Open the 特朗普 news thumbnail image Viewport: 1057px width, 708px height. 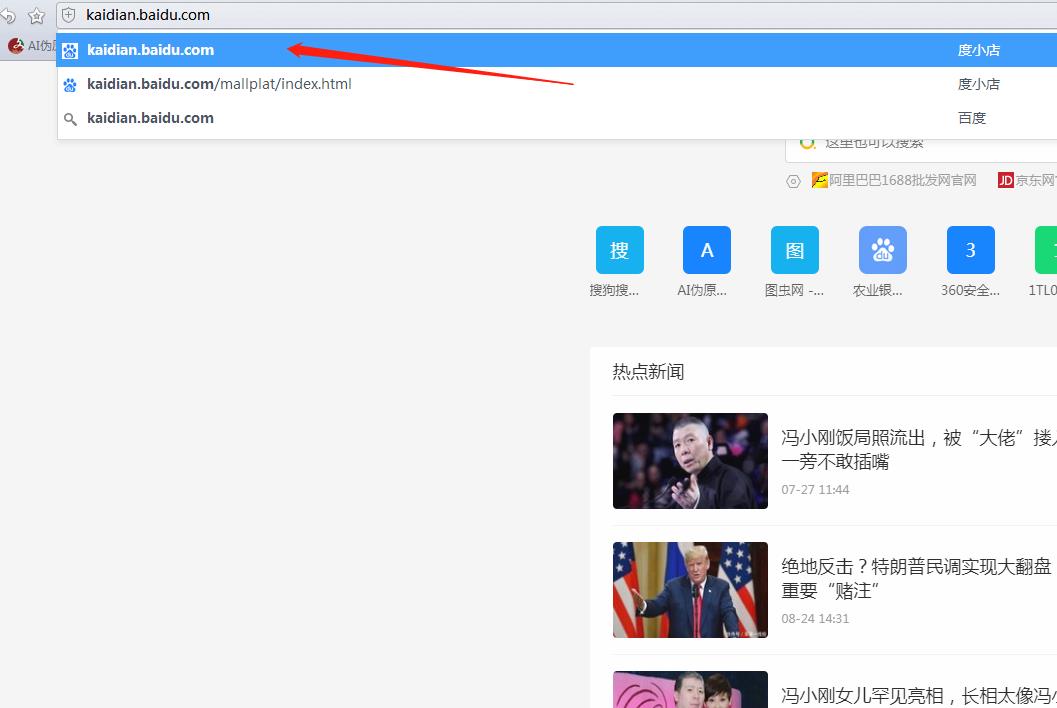[690, 590]
